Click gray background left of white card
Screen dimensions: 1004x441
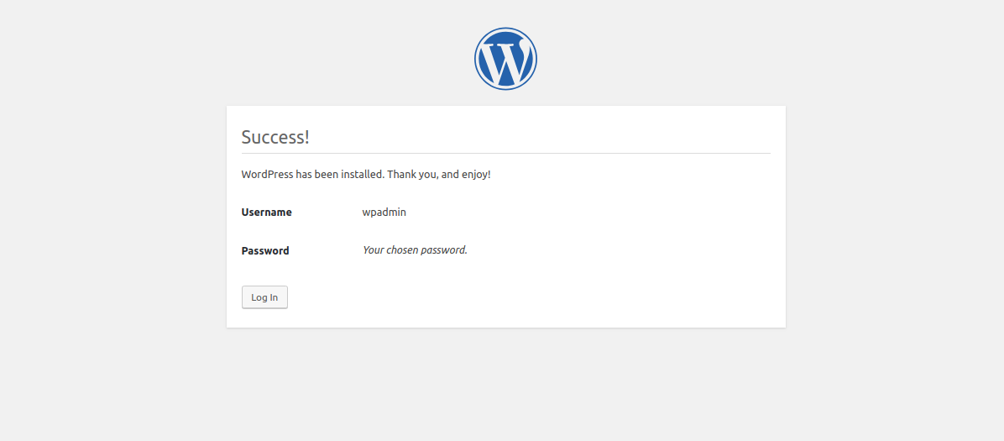coord(113,218)
